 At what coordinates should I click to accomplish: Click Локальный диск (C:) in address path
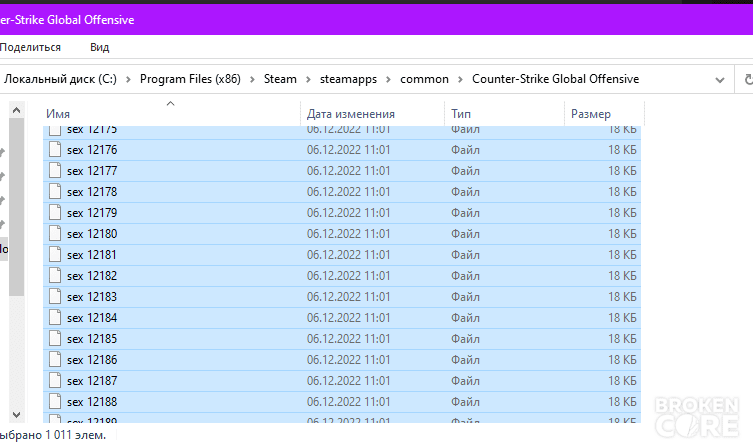pos(60,79)
